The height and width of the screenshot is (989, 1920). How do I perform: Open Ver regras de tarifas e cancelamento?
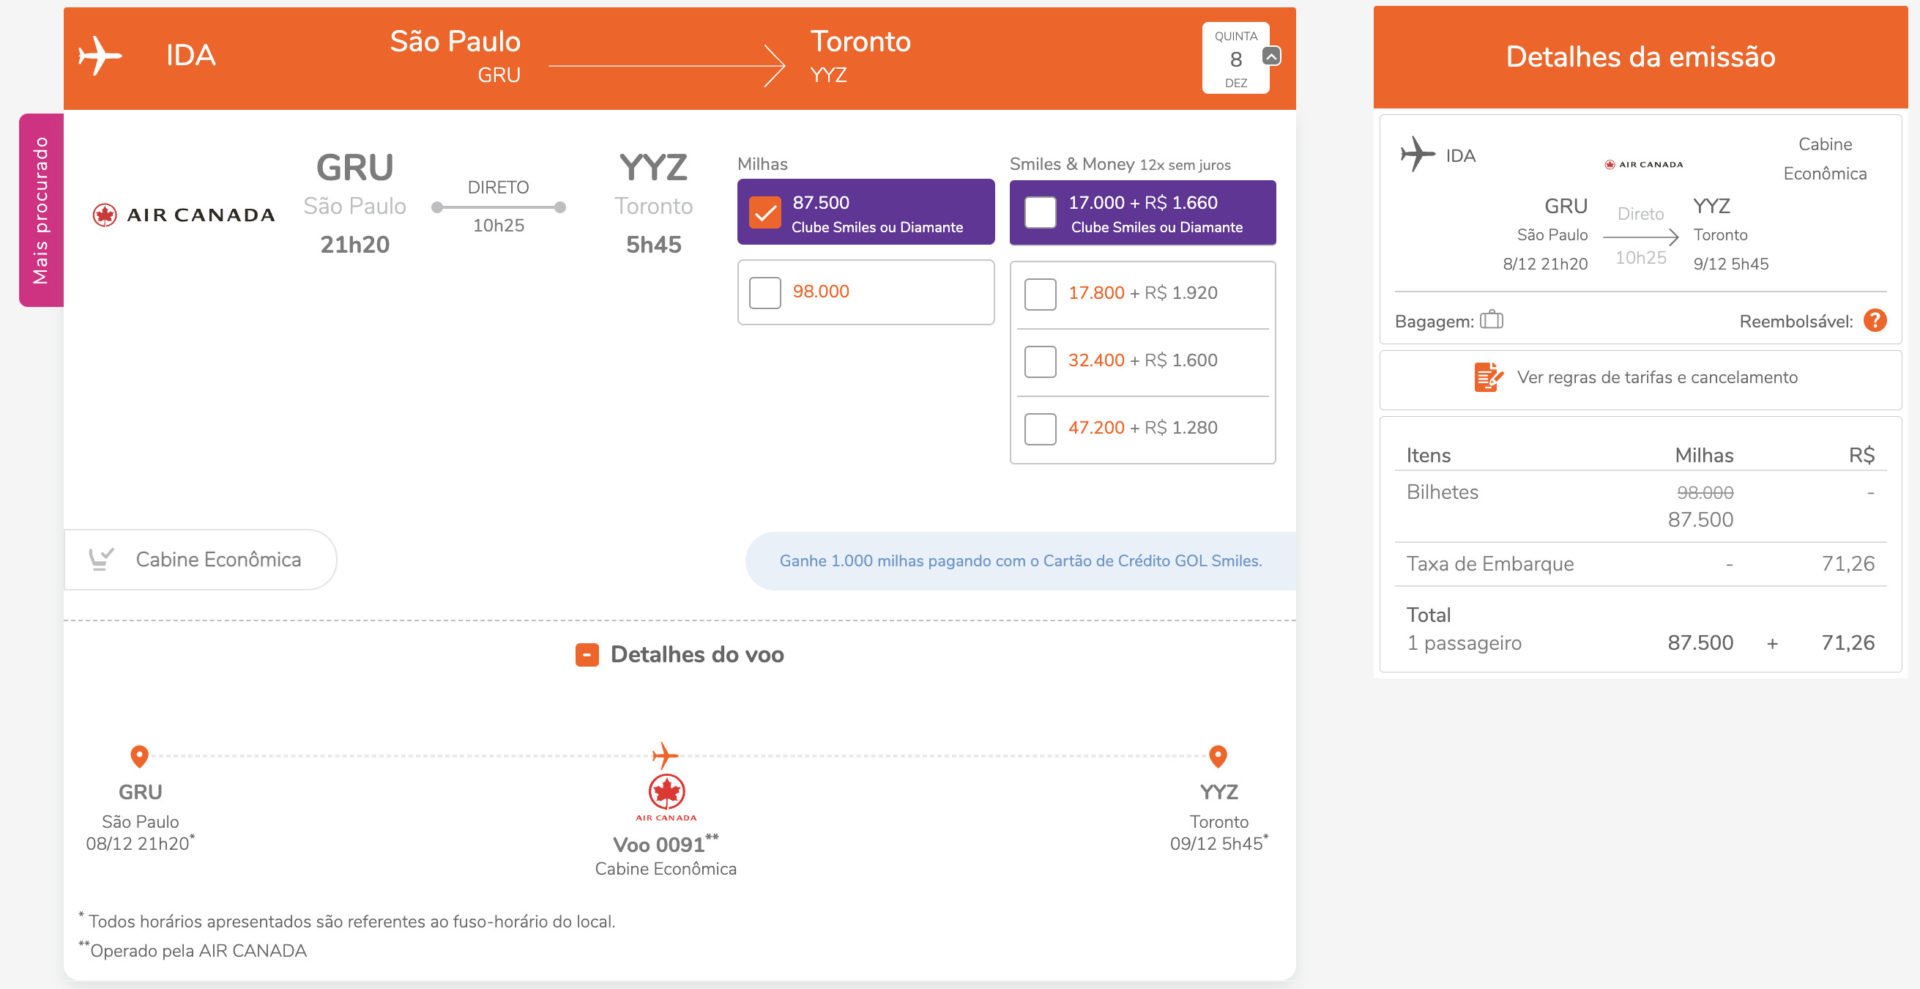click(x=1640, y=378)
